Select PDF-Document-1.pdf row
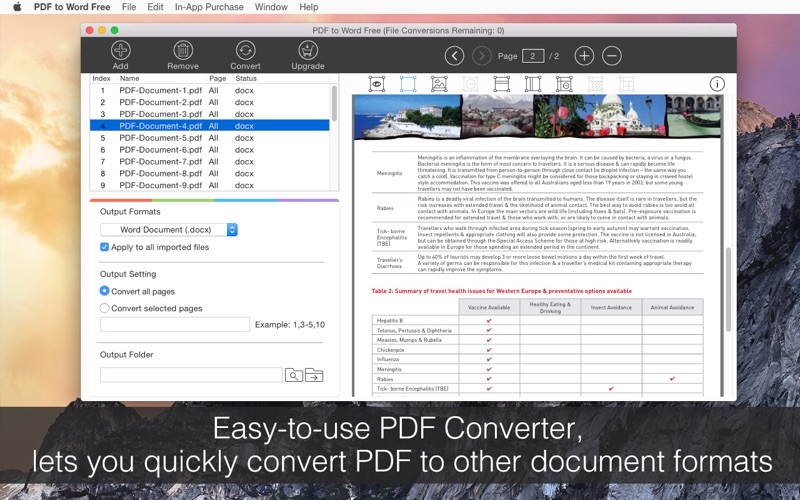The height and width of the screenshot is (500, 800). pyautogui.click(x=210, y=90)
